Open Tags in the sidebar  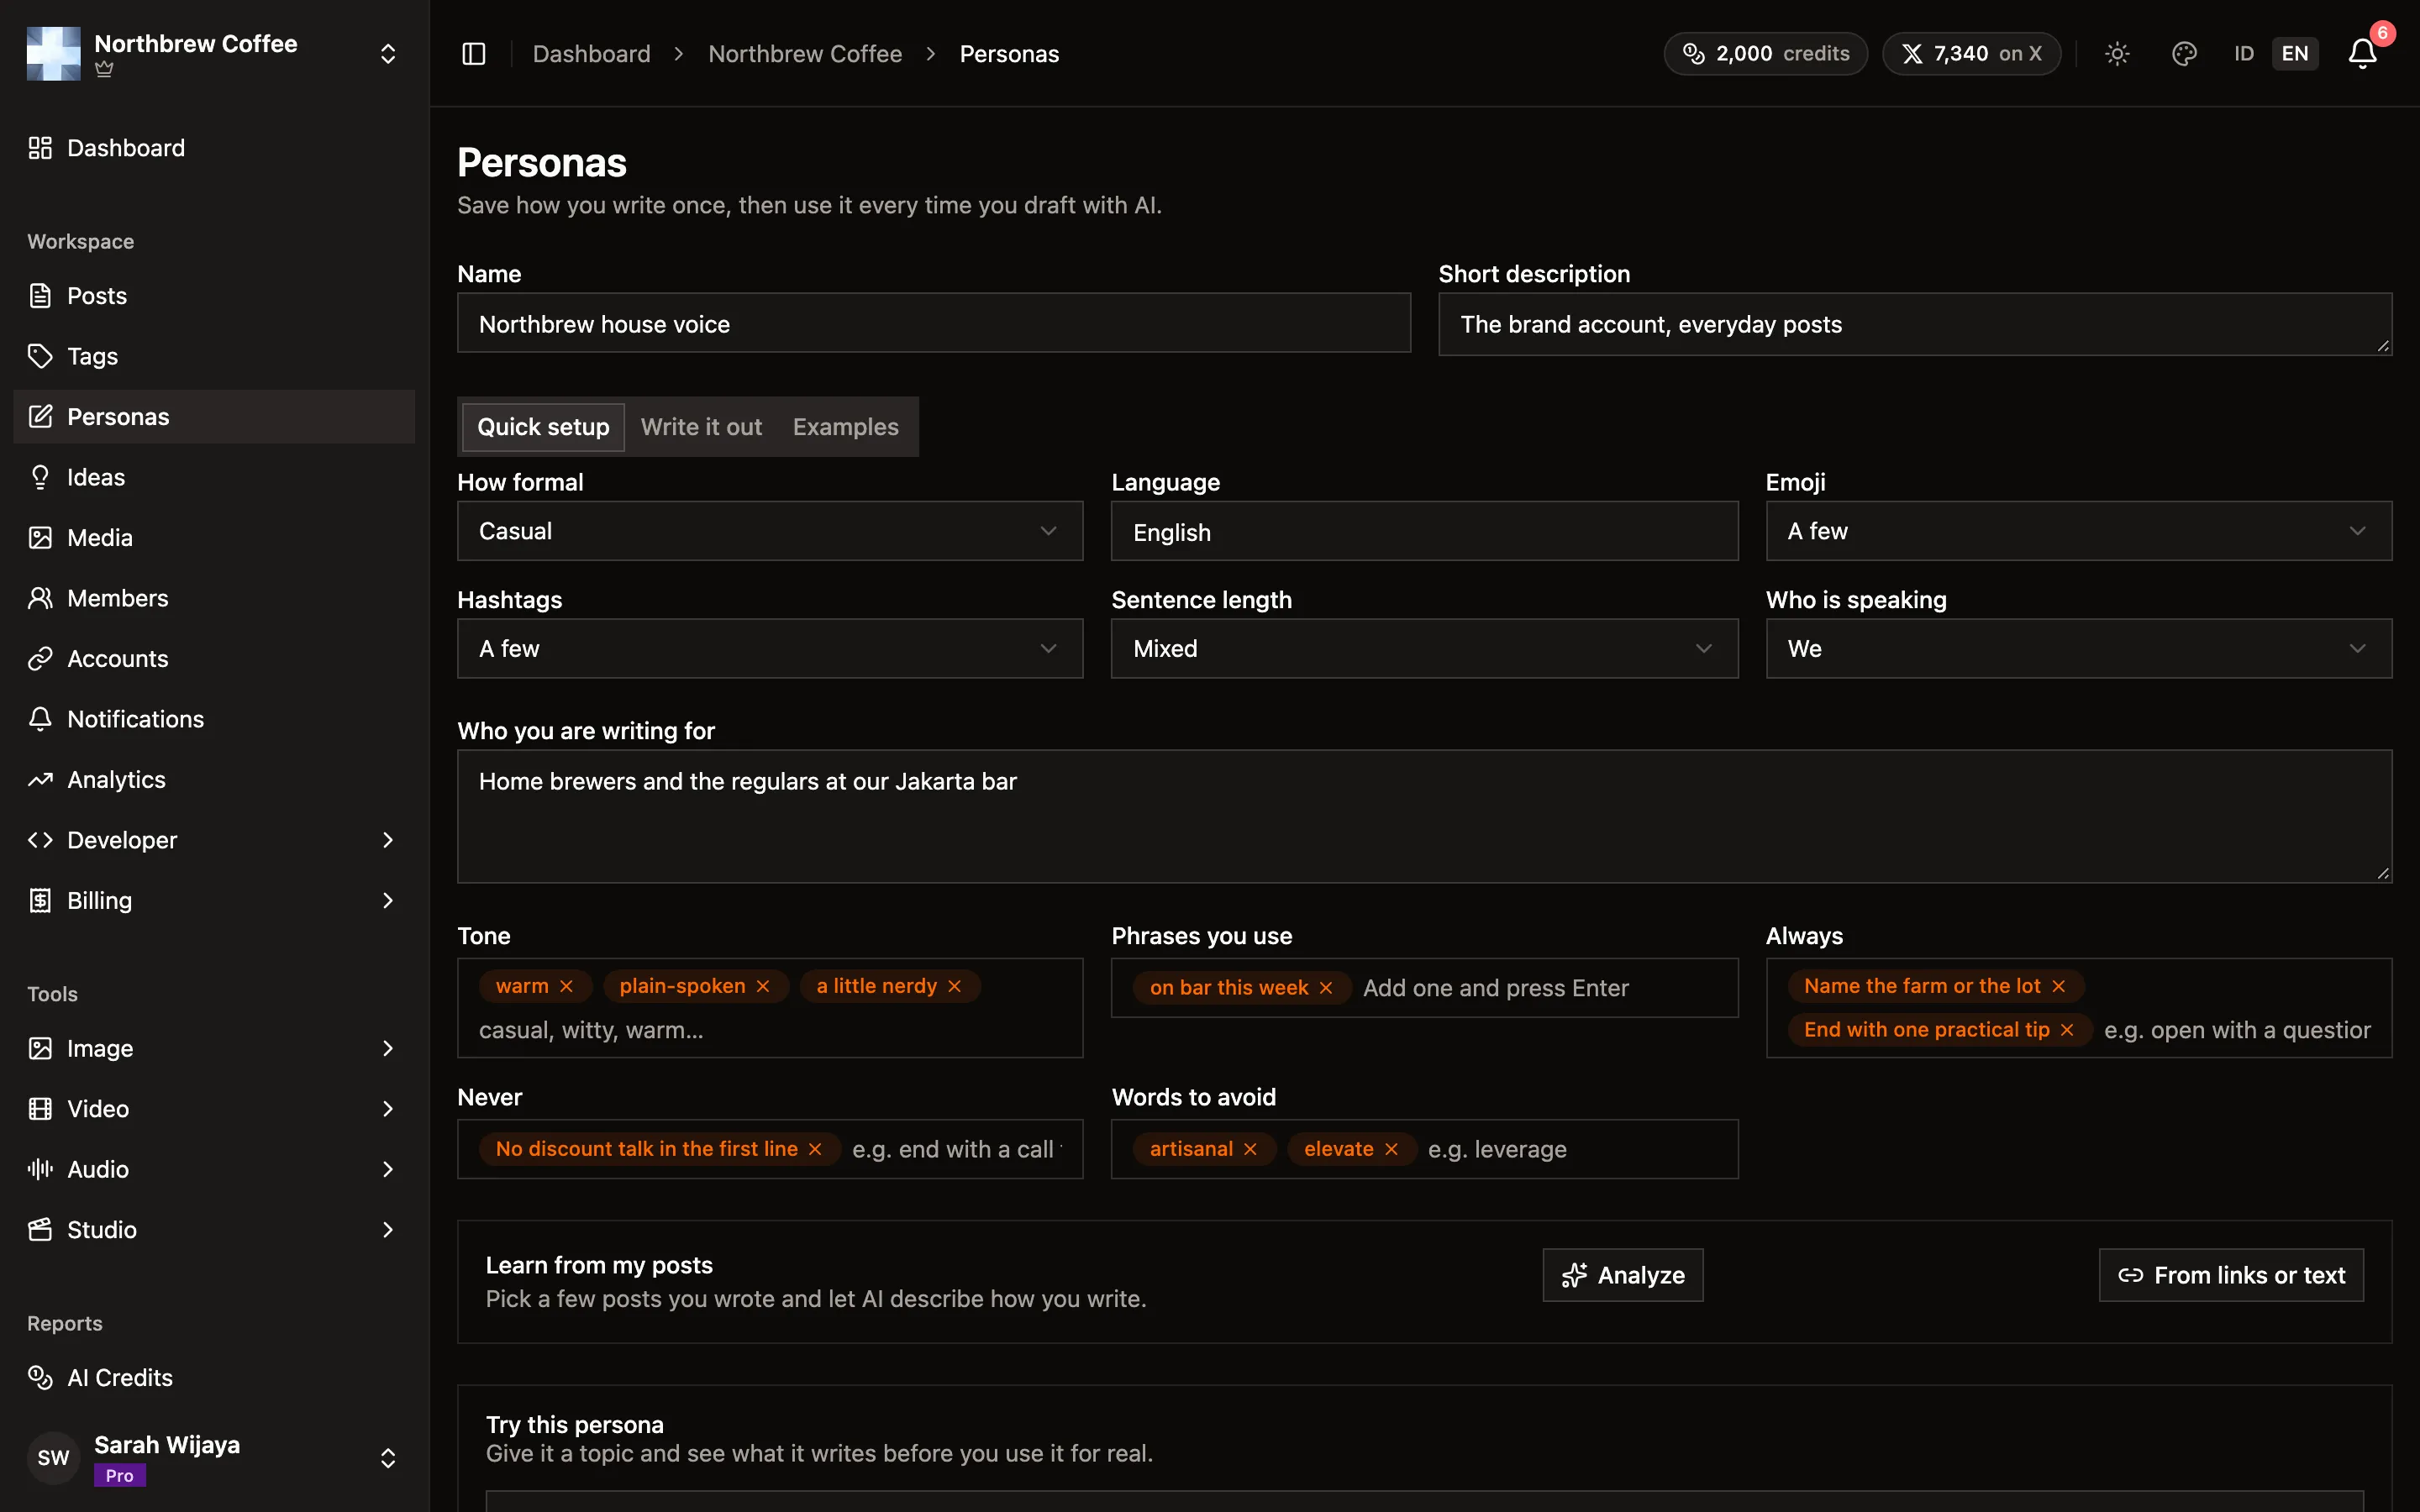click(x=214, y=356)
